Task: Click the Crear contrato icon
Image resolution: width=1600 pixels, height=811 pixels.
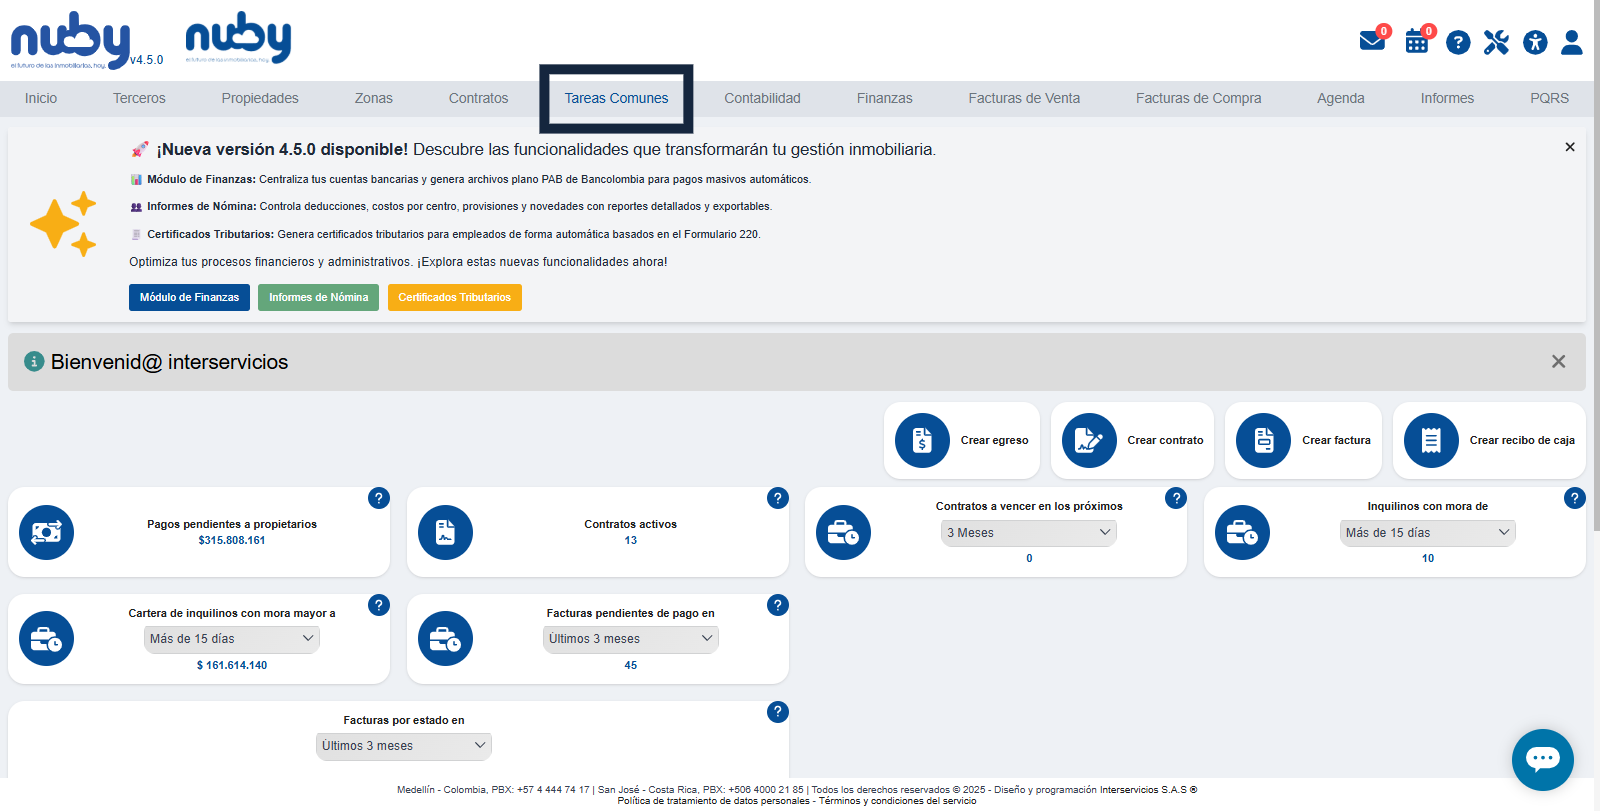Action: [1088, 440]
